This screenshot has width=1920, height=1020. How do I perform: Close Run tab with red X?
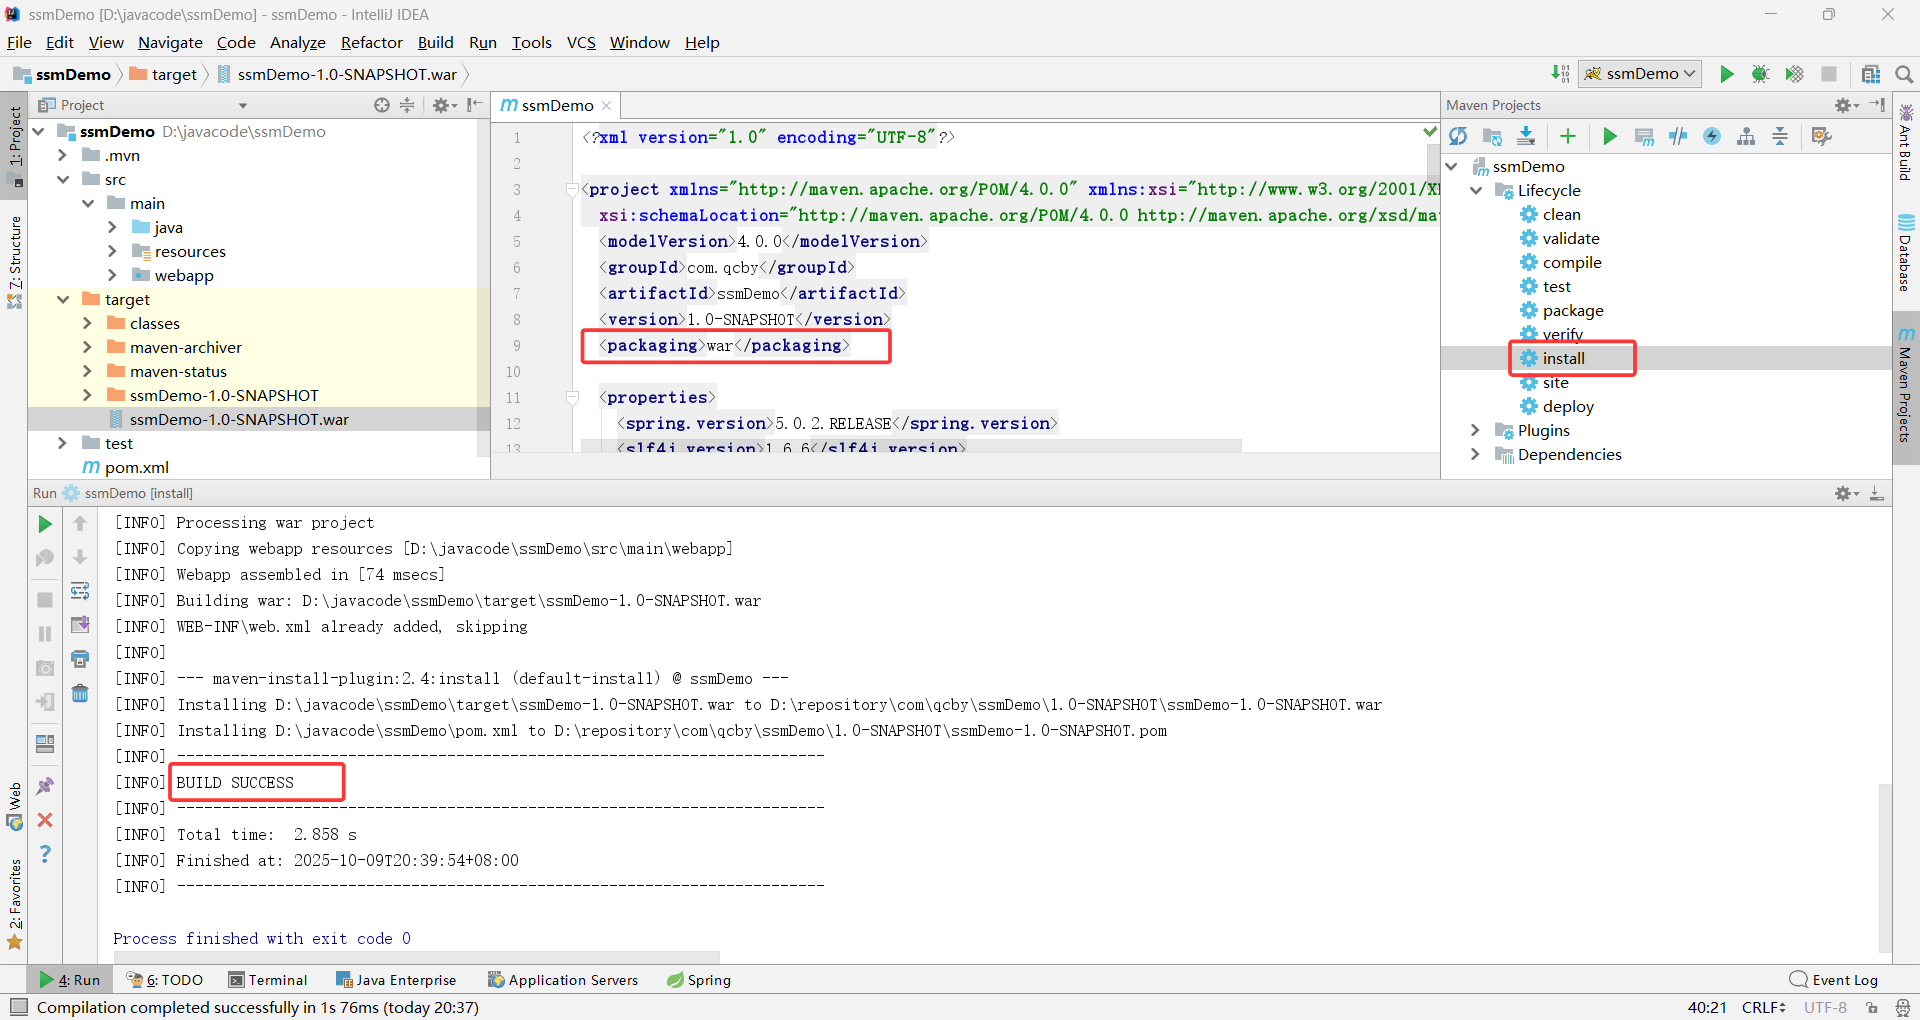point(45,820)
